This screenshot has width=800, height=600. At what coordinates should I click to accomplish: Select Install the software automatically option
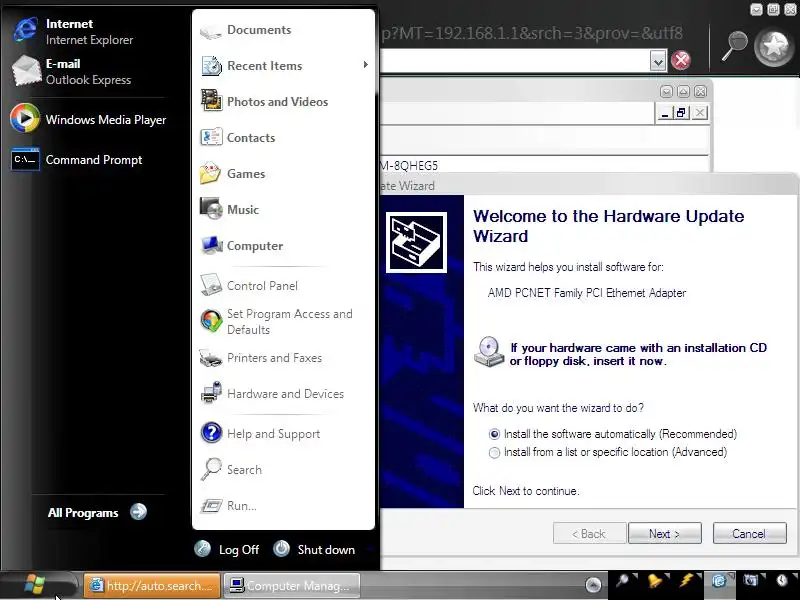[x=494, y=434]
